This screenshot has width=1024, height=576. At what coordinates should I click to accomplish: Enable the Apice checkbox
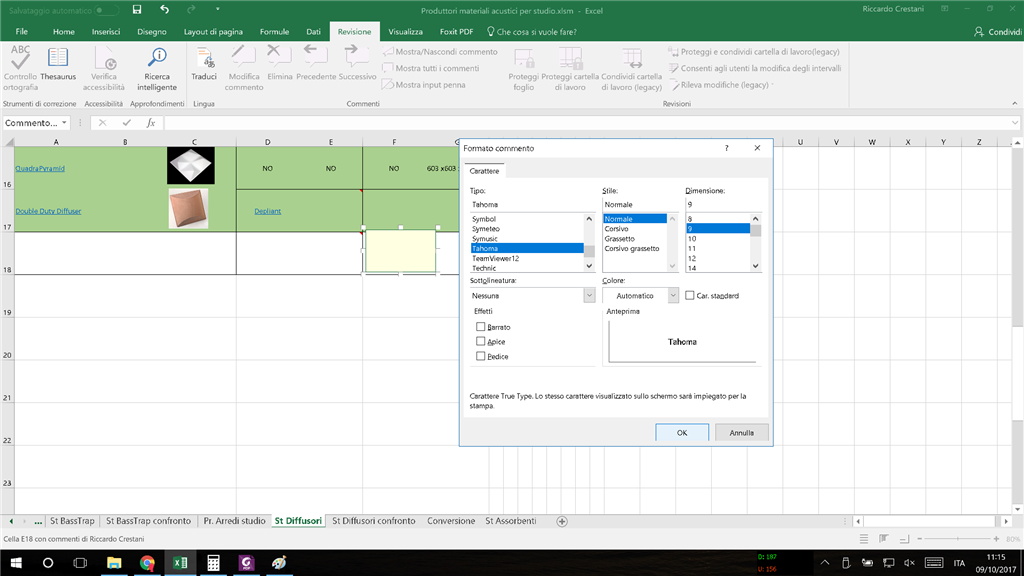click(x=481, y=342)
